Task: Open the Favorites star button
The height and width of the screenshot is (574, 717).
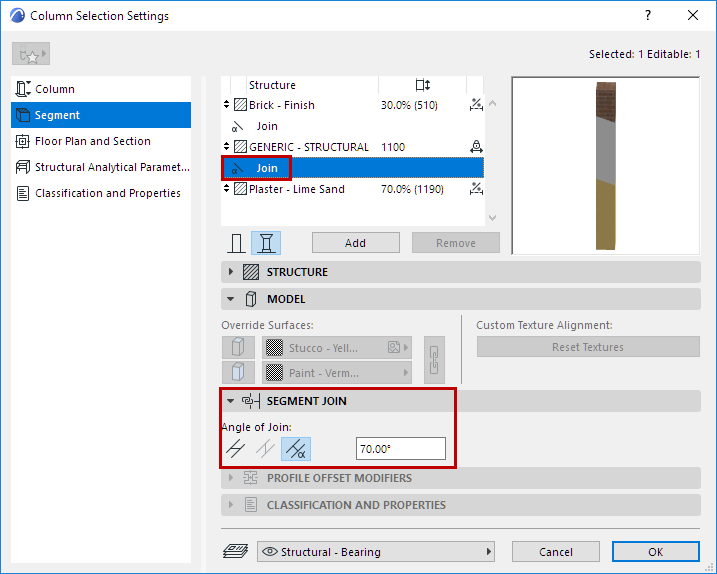Action: pos(31,54)
